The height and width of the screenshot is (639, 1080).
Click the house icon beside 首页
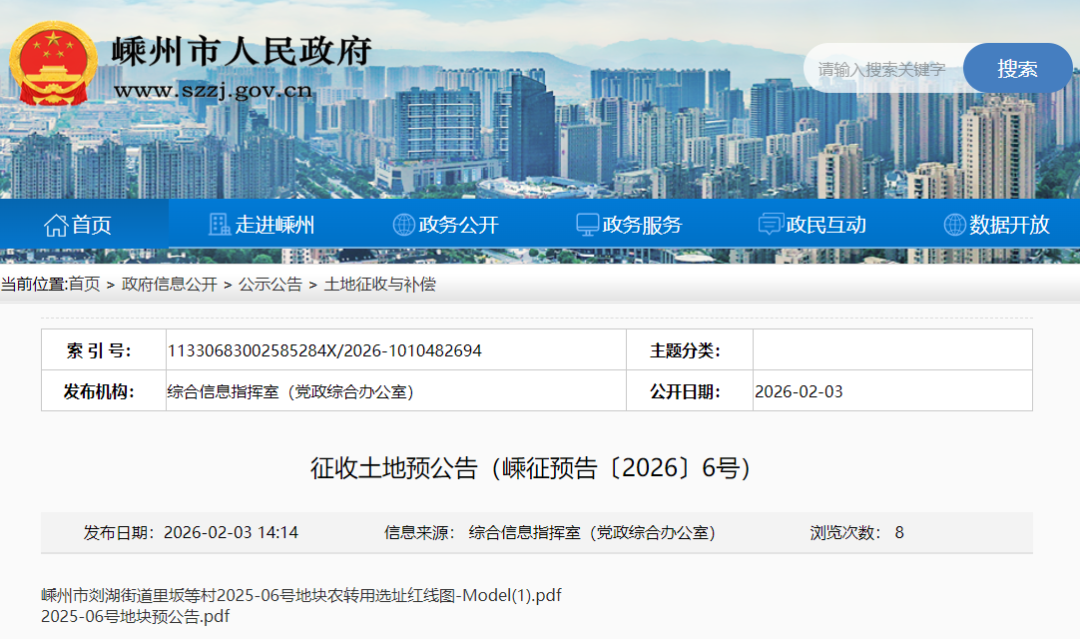(55, 225)
